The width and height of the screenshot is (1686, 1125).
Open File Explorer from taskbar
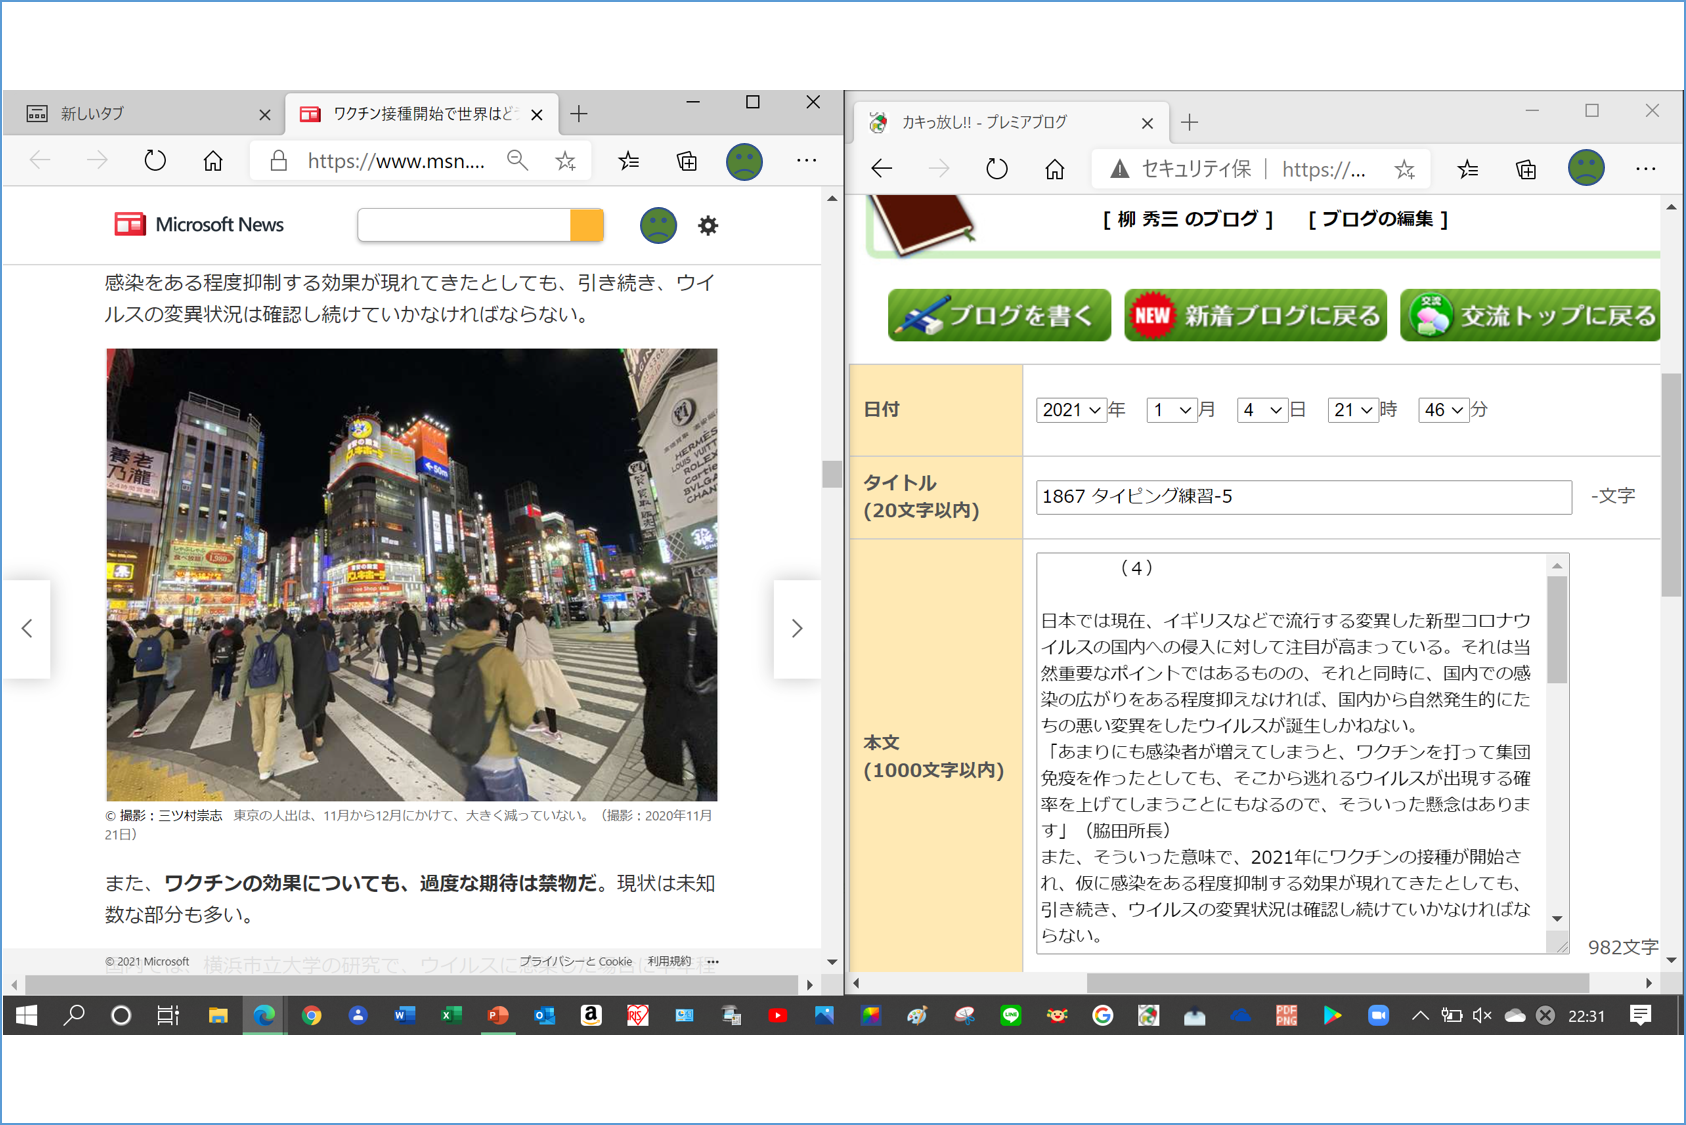tap(217, 1016)
